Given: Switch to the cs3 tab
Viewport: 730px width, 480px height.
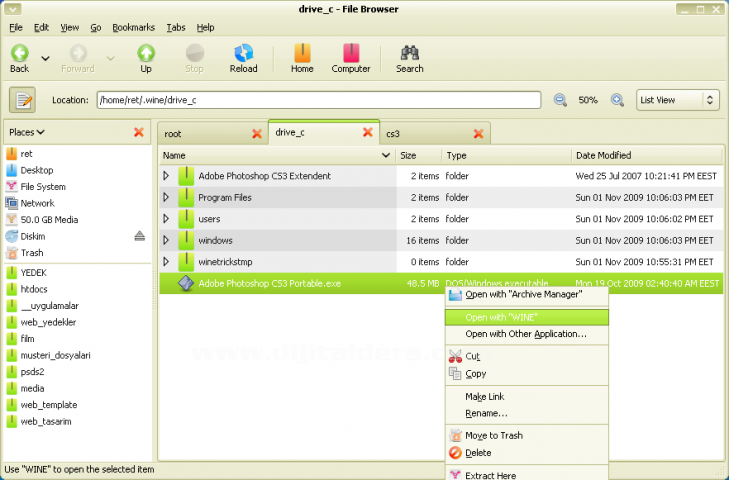Looking at the screenshot, I should coord(393,133).
